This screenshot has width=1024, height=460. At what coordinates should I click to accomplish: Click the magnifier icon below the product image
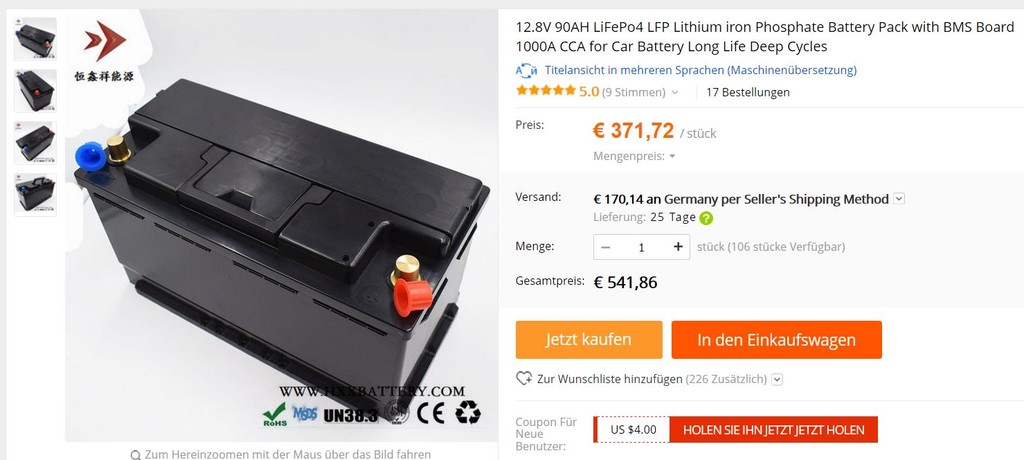click(x=136, y=455)
